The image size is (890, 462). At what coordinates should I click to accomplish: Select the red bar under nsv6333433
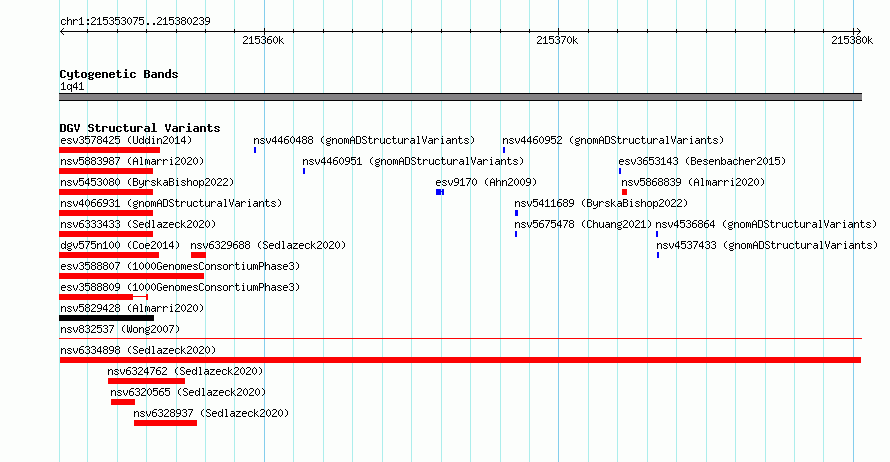point(106,234)
